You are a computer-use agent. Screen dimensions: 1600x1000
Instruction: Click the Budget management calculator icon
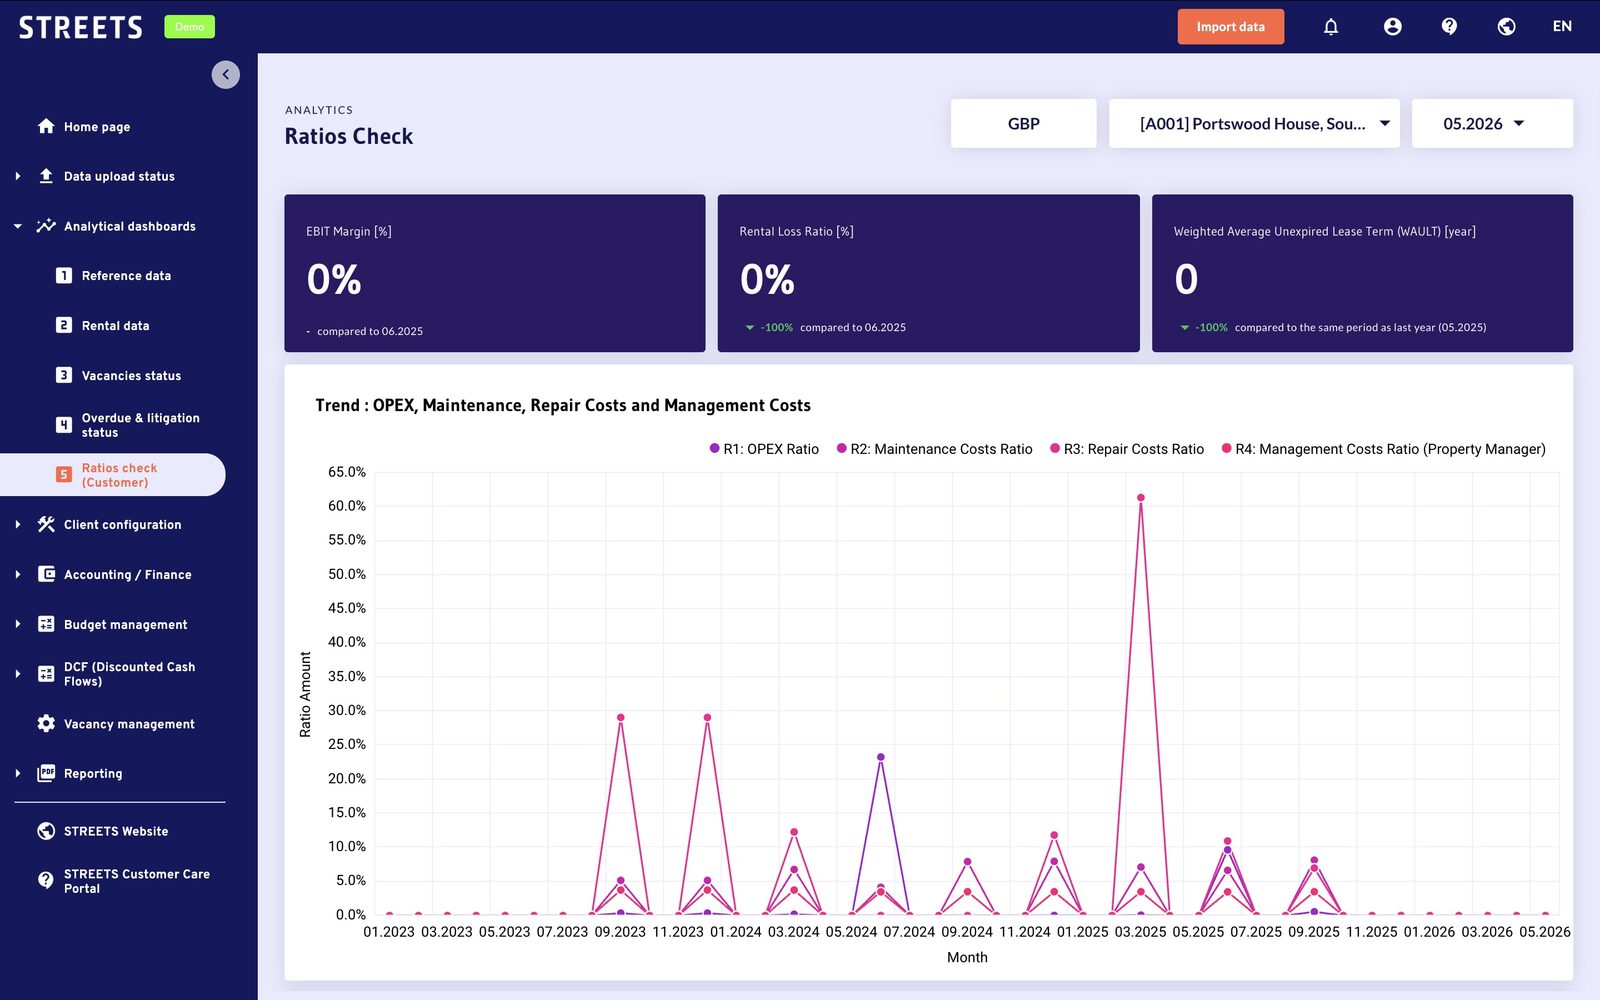click(x=46, y=624)
